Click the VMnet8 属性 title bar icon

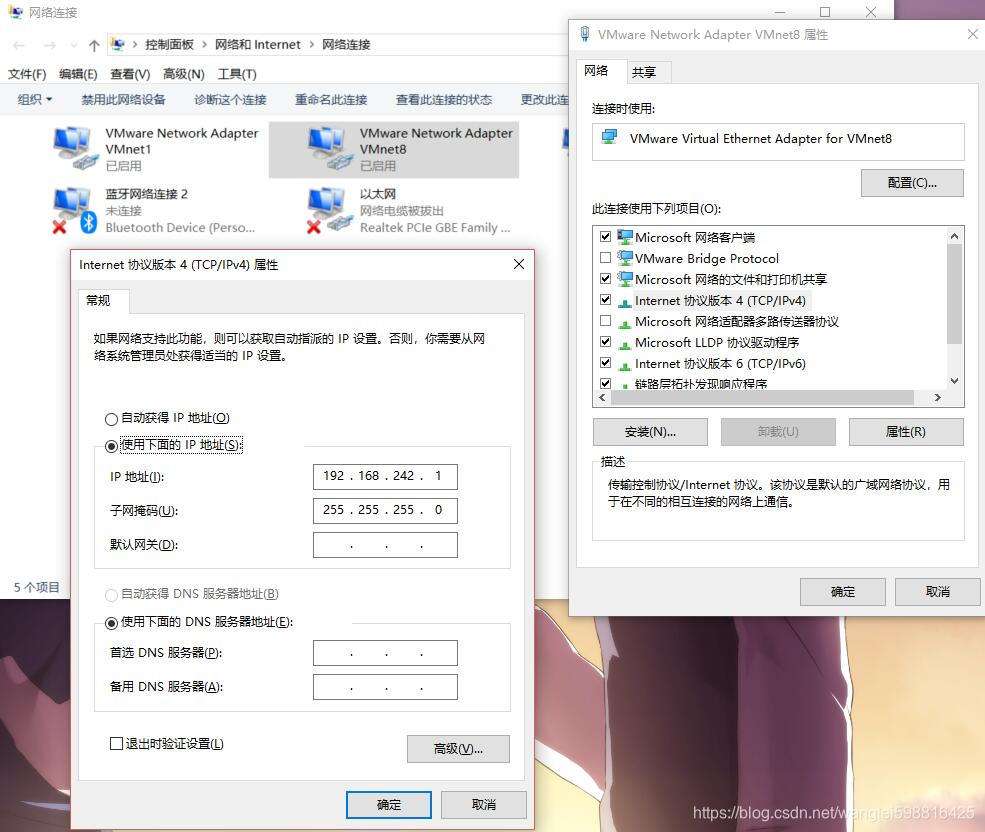click(585, 34)
